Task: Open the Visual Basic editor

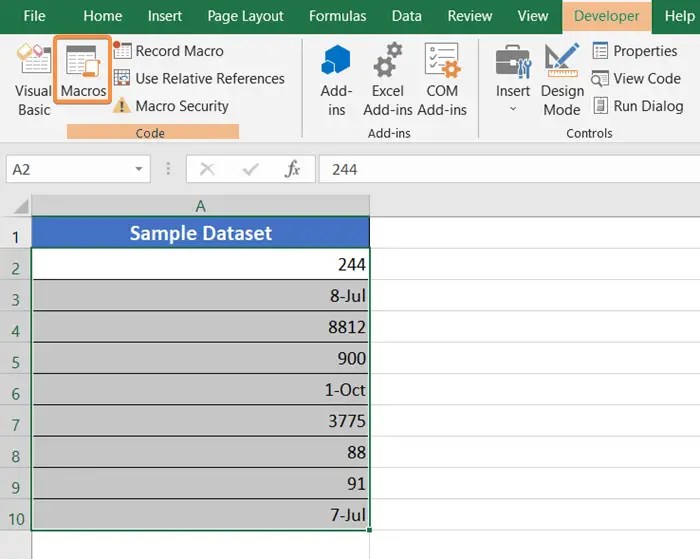Action: (x=34, y=79)
